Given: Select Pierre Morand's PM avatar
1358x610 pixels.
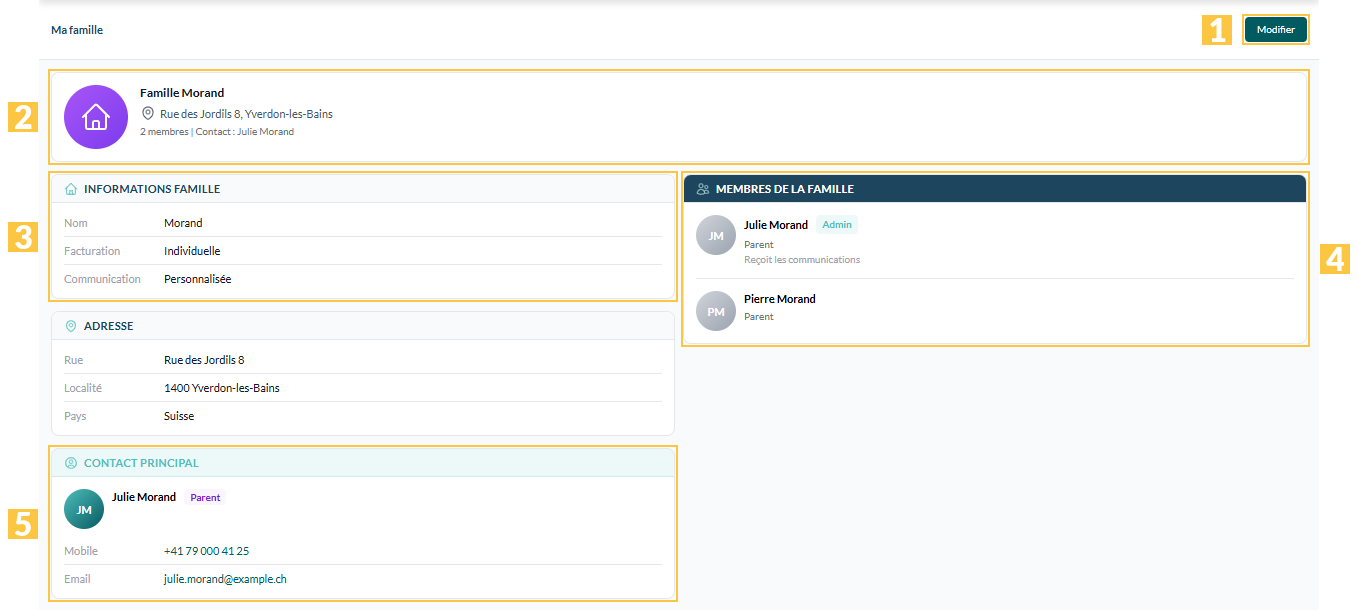Looking at the screenshot, I should pos(716,311).
